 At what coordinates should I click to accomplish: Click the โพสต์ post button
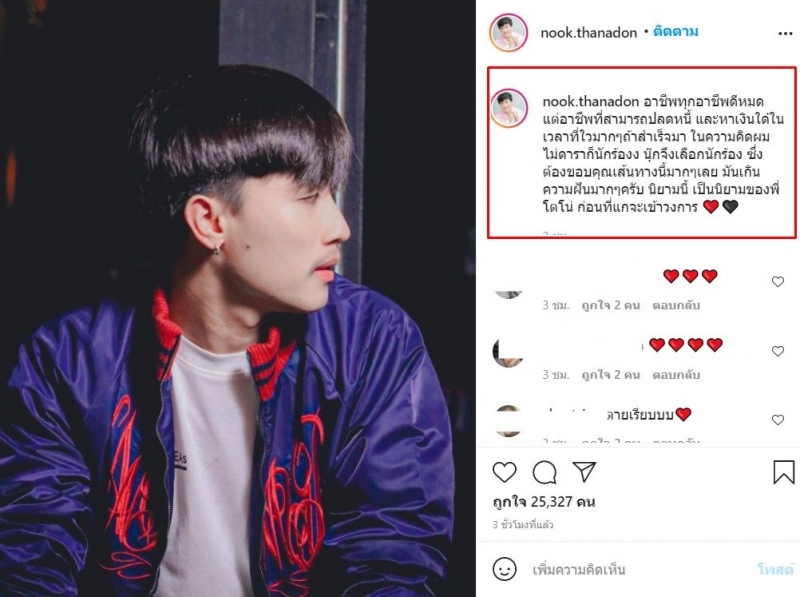[x=776, y=569]
